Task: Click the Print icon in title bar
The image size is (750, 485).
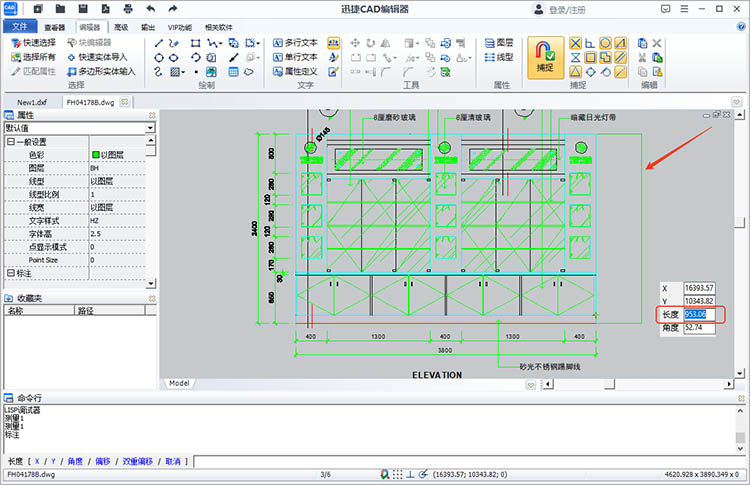Action: (x=128, y=9)
